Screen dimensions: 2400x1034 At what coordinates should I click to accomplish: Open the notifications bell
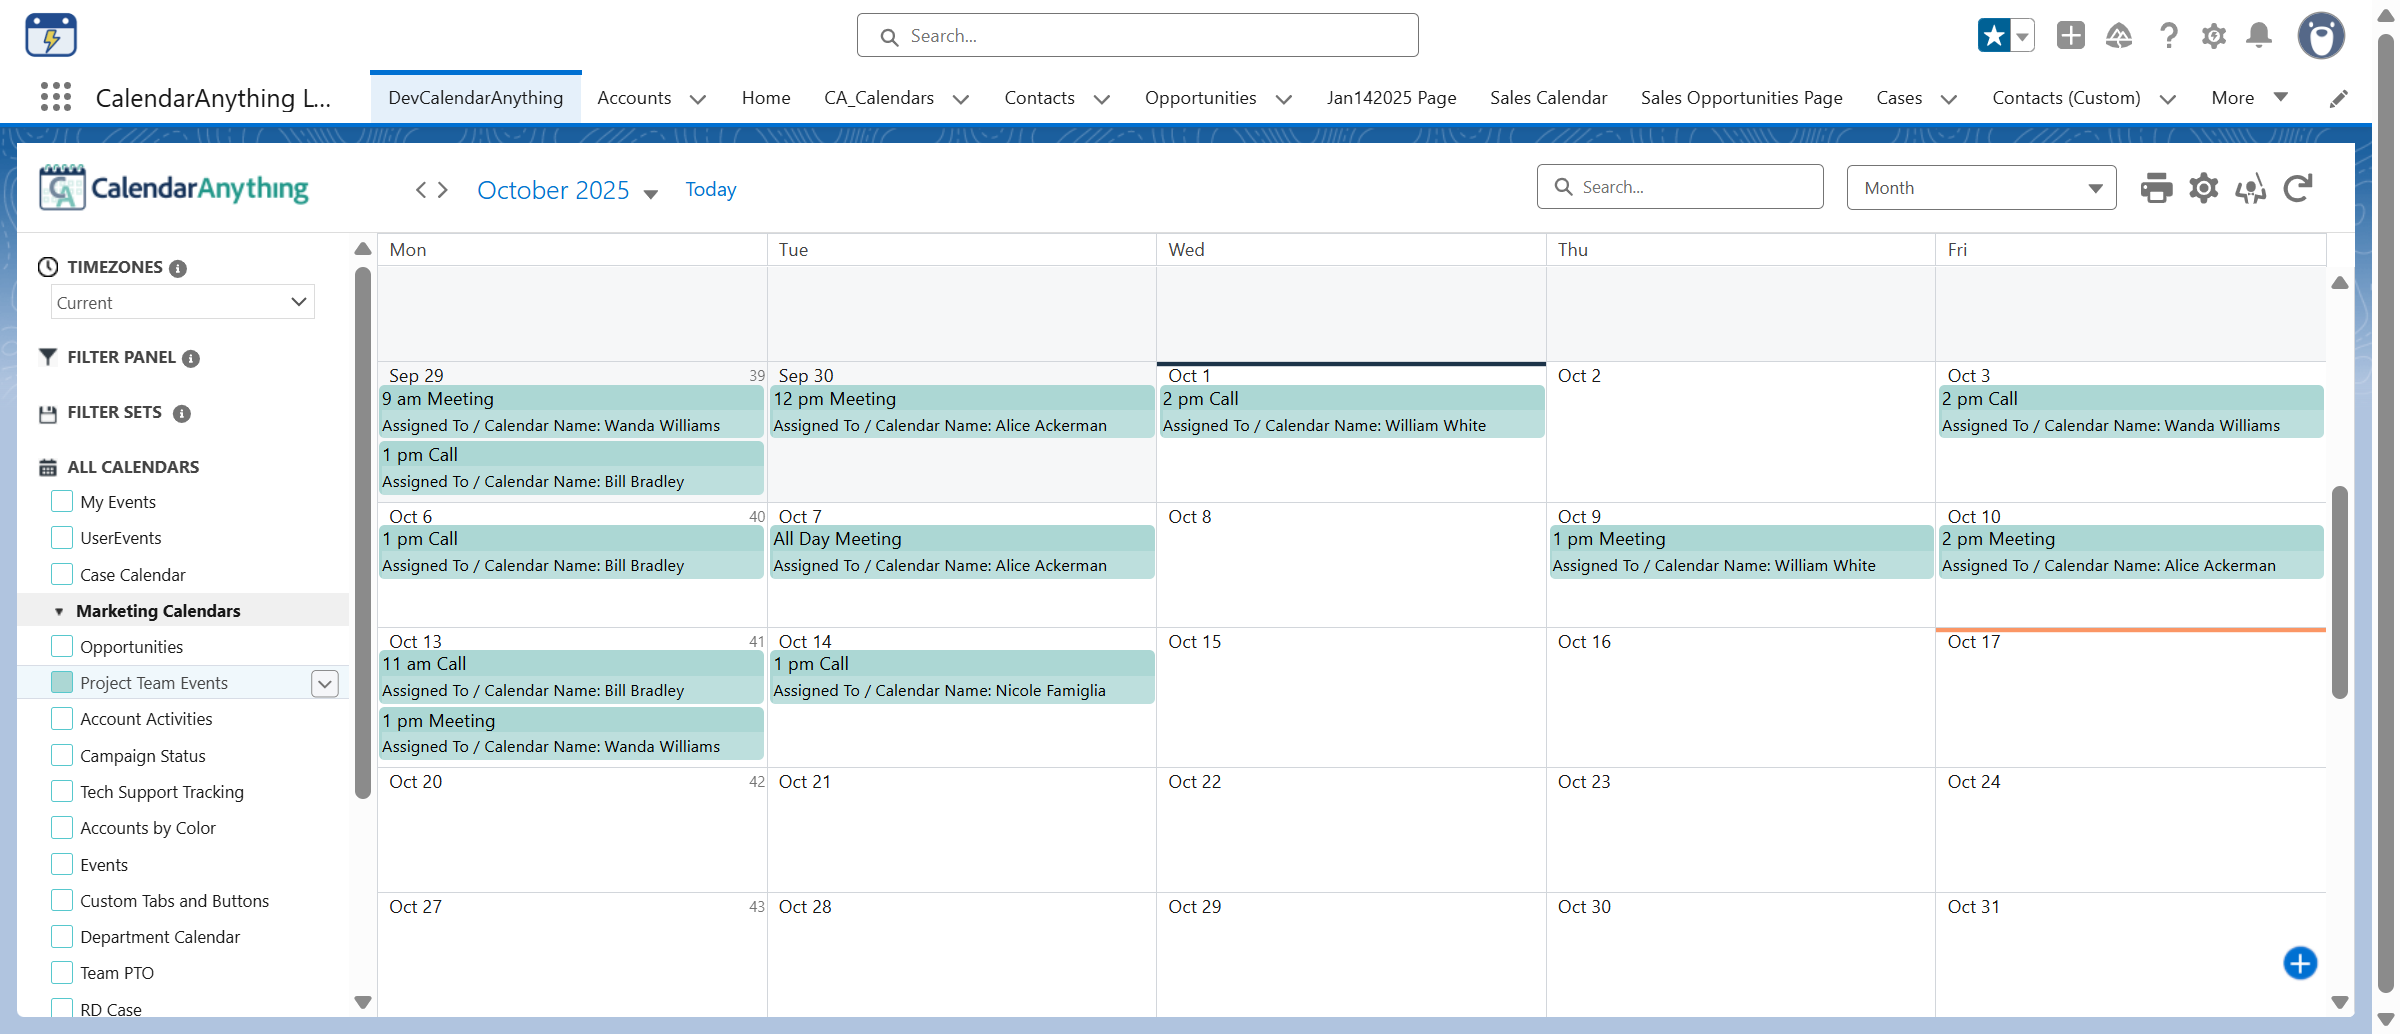tap(2258, 36)
